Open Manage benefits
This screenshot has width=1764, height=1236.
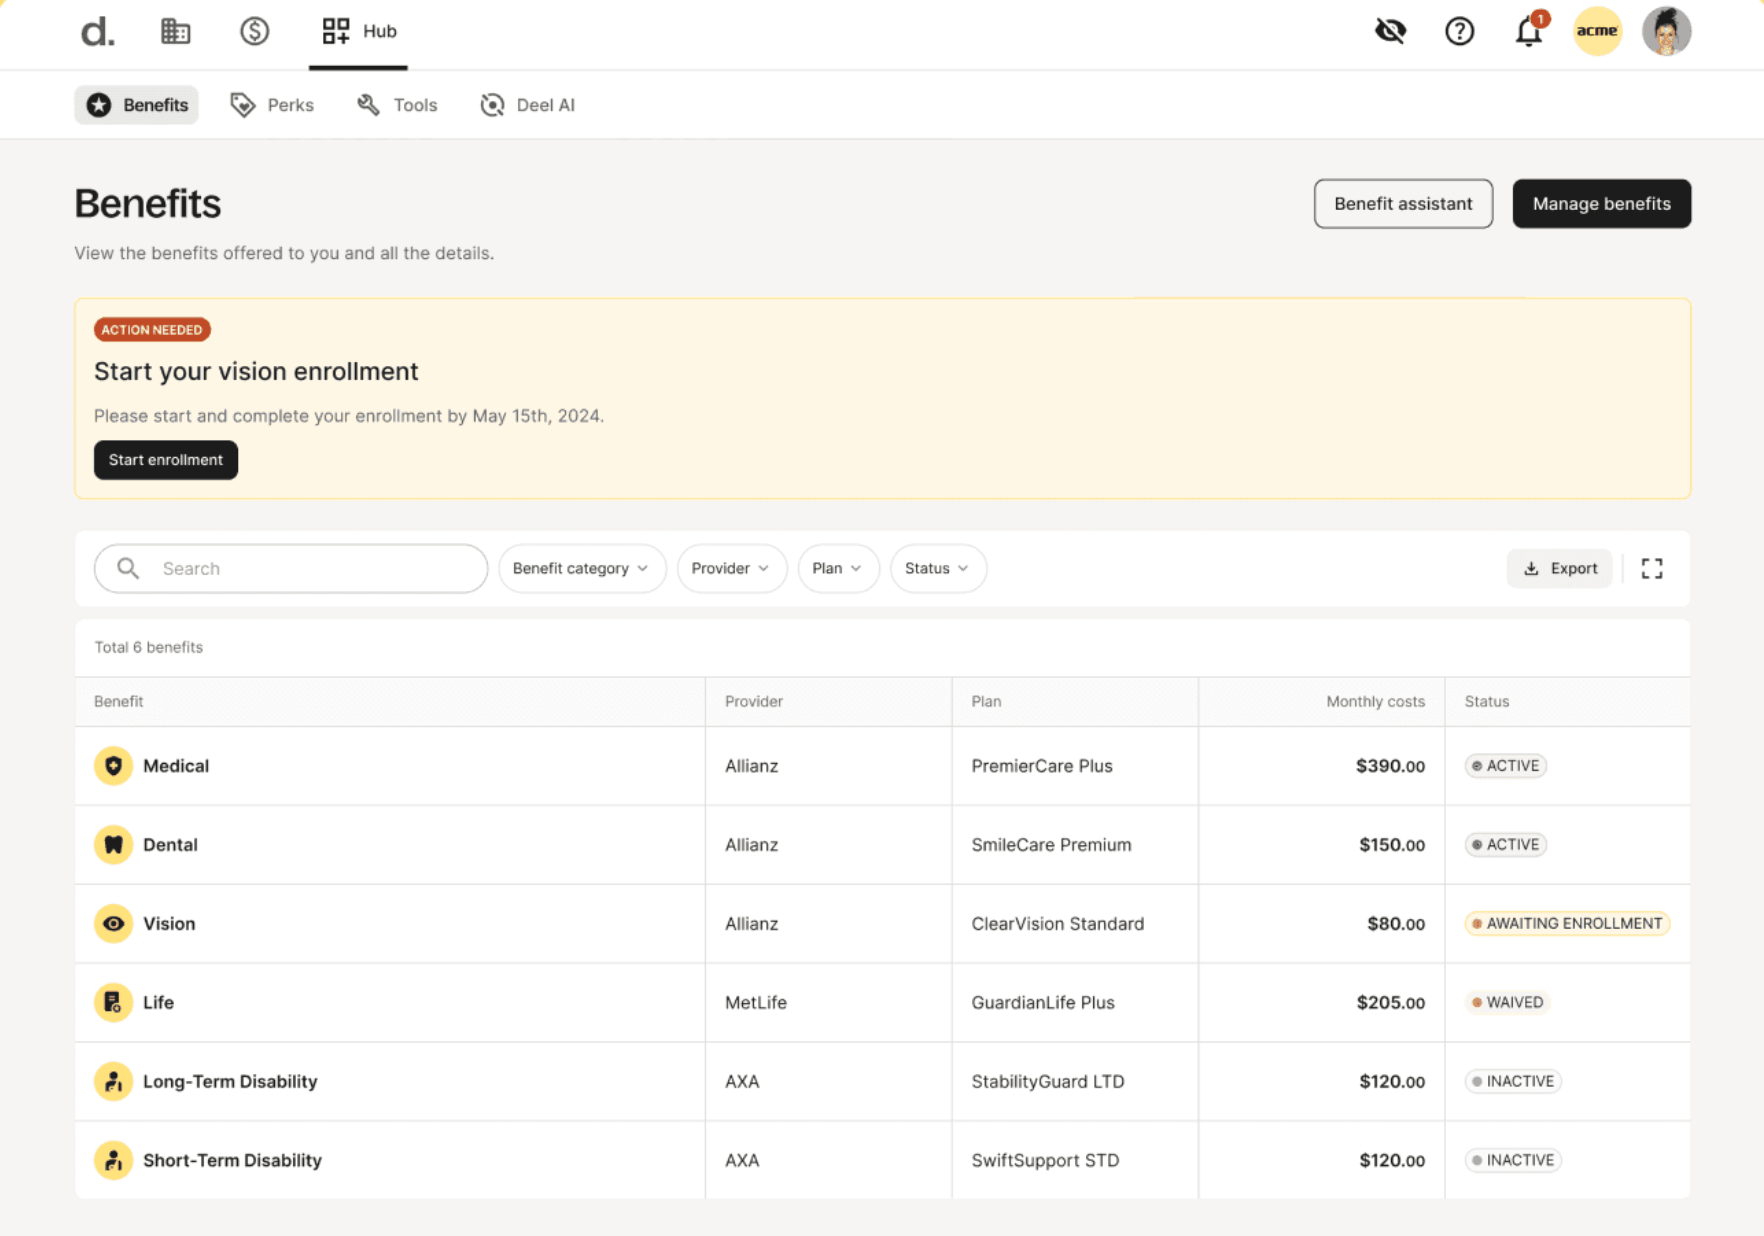pos(1601,203)
